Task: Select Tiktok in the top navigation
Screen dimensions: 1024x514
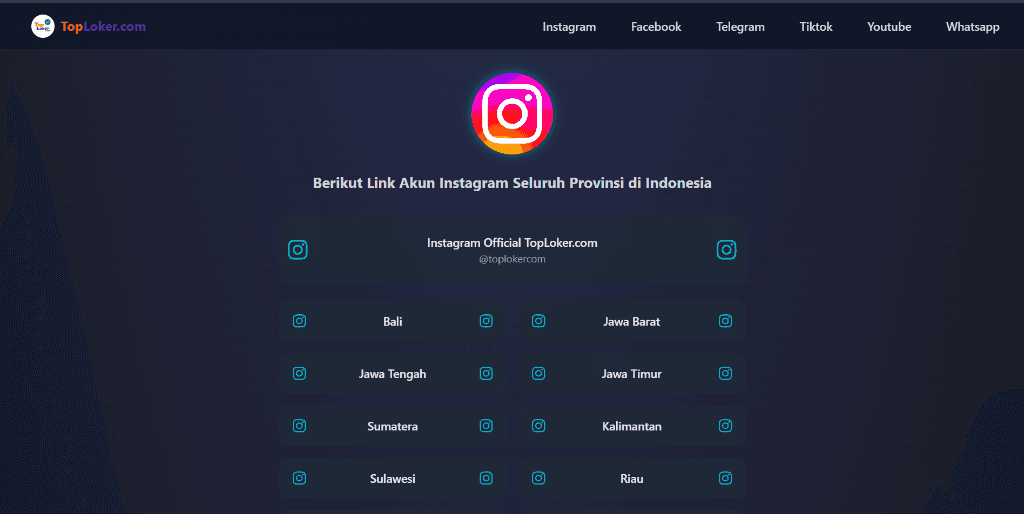Action: tap(816, 27)
